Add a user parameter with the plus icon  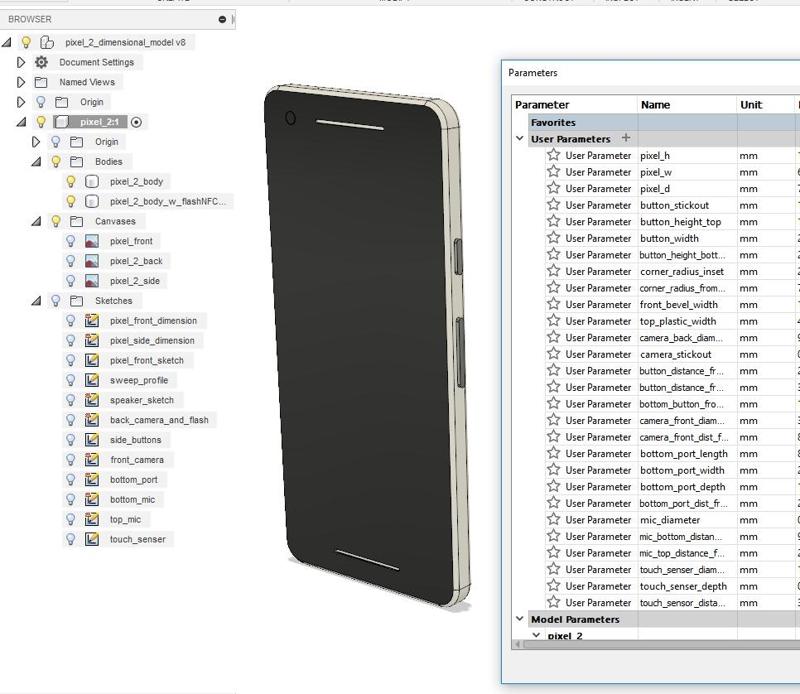click(626, 138)
